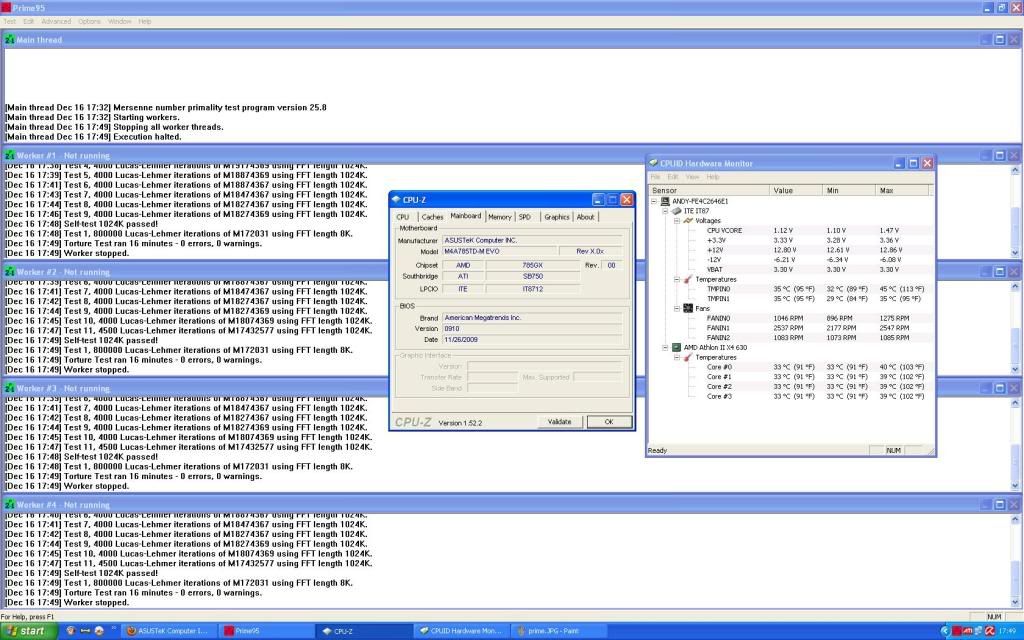
Task: Click the Worker #4 window icon
Action: pos(9,505)
